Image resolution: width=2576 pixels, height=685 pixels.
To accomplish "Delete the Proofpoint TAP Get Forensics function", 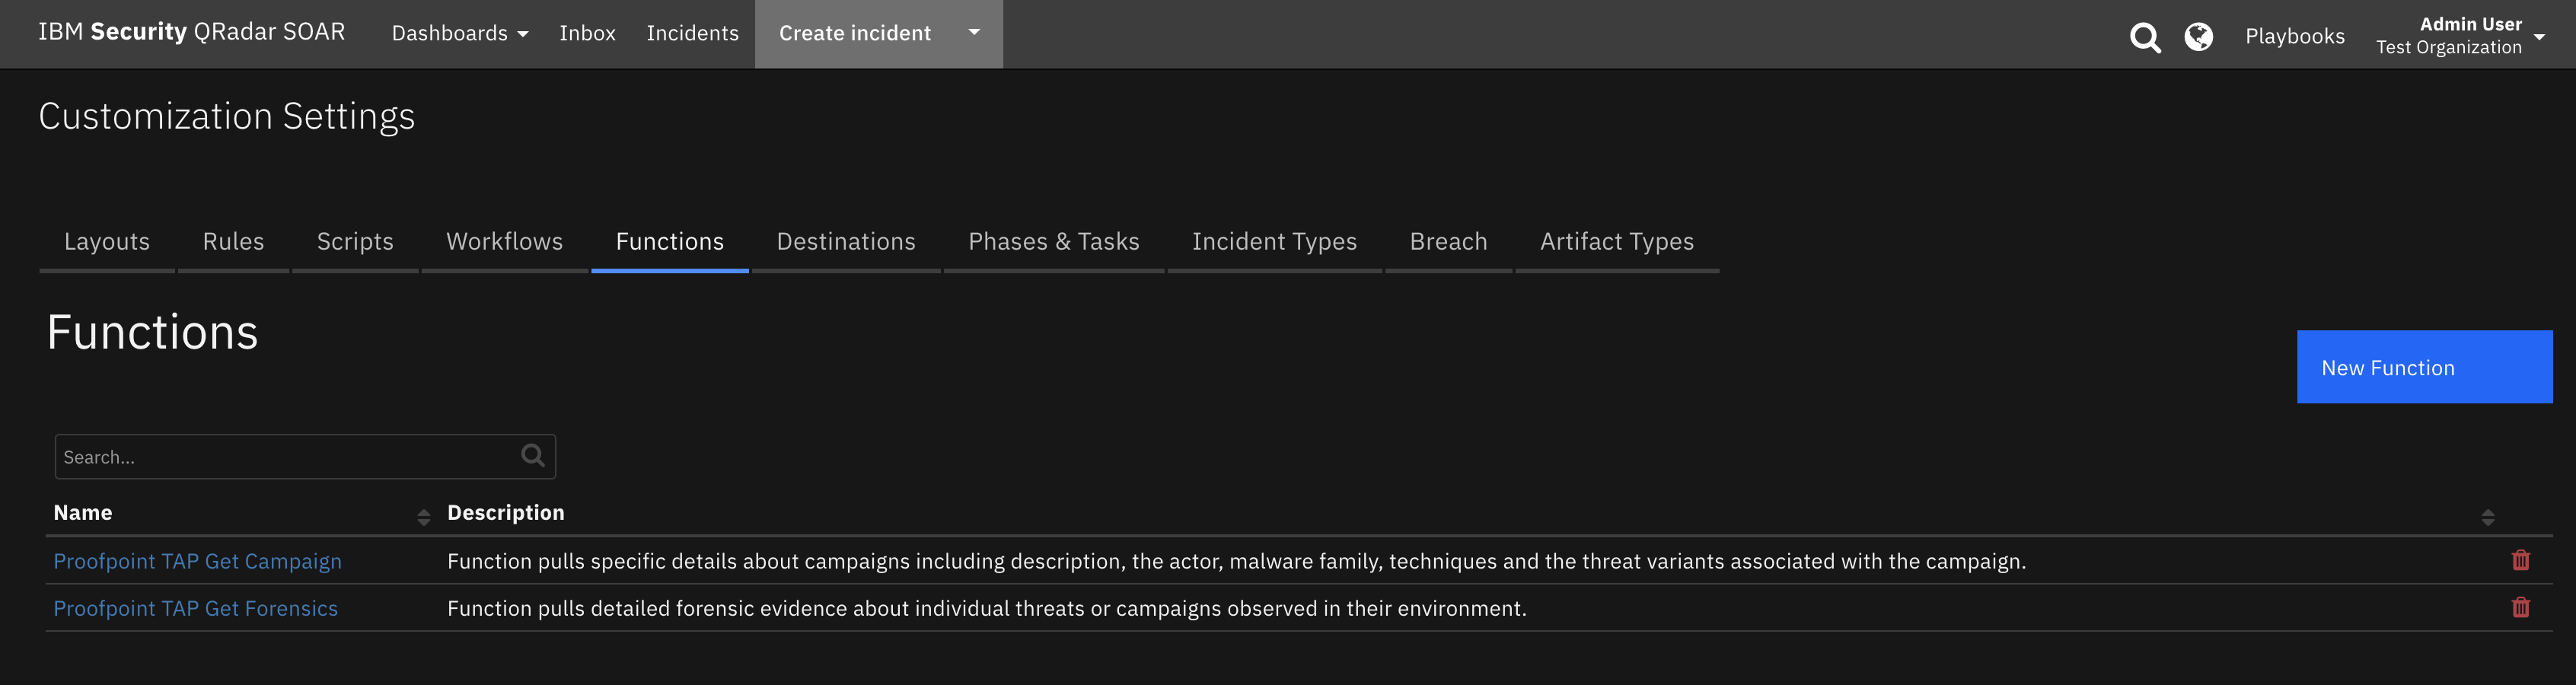I will coord(2520,607).
